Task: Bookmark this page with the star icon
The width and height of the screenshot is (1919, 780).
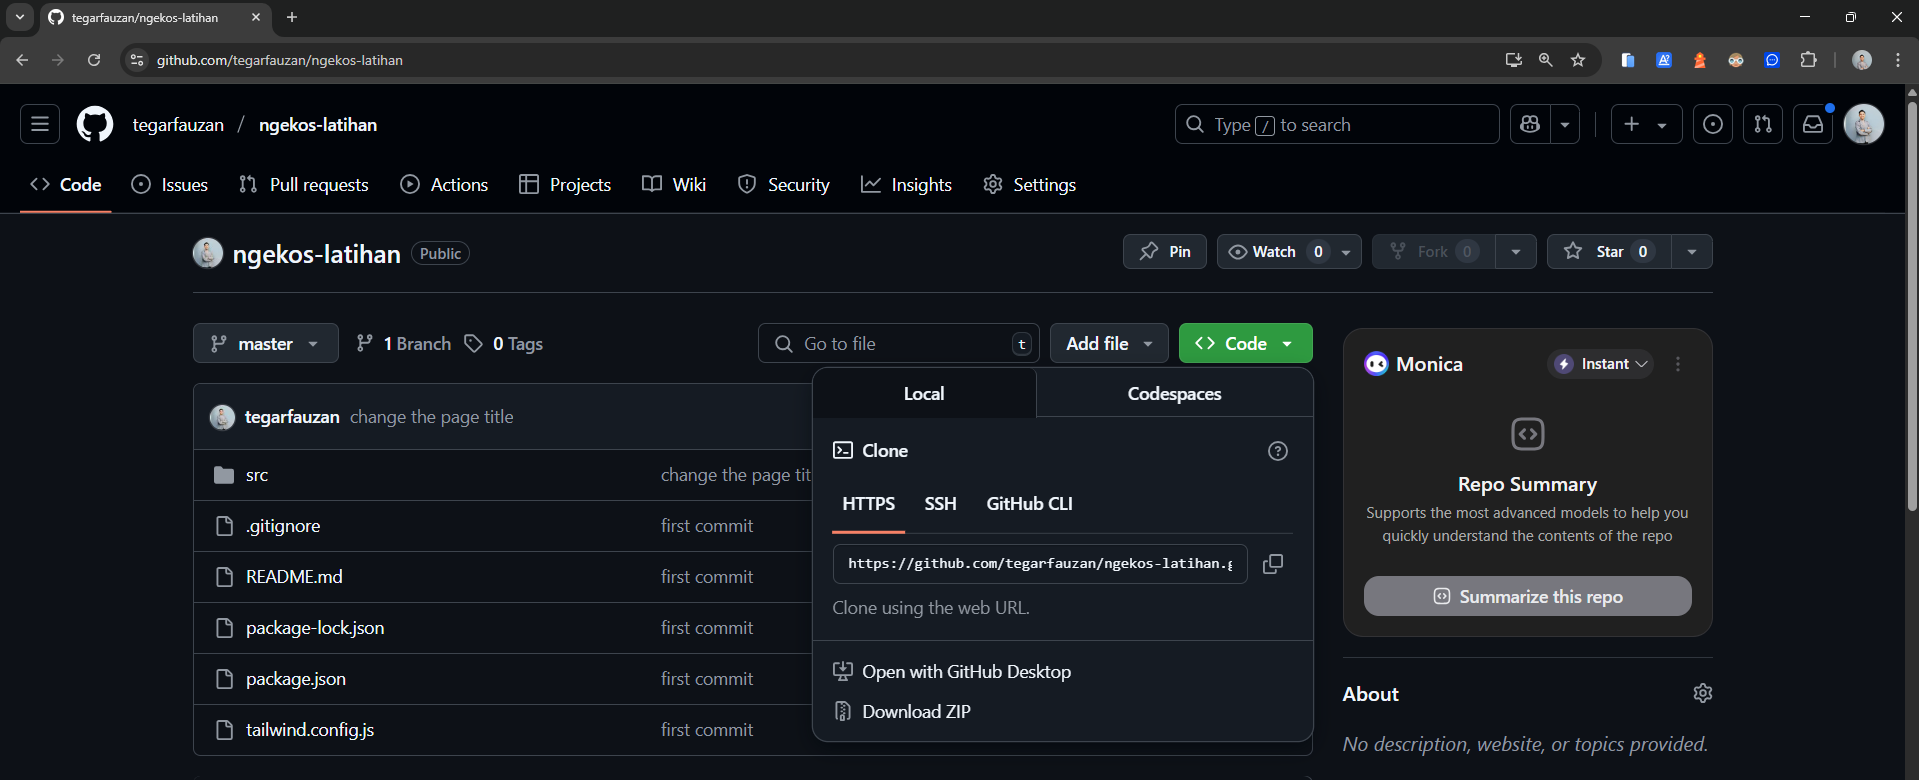Action: point(1578,60)
